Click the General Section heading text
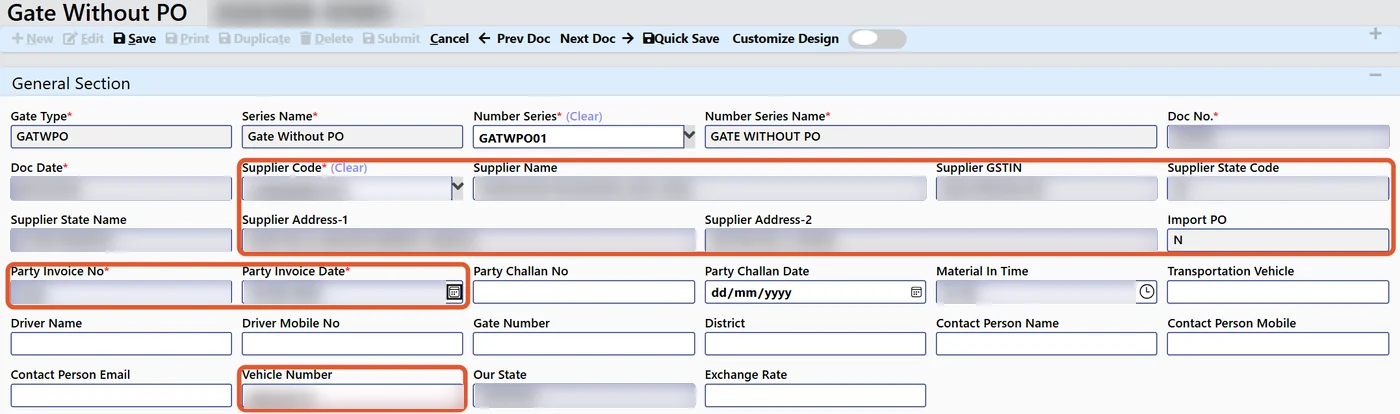Viewport: 1400px width, 414px height. coord(71,84)
